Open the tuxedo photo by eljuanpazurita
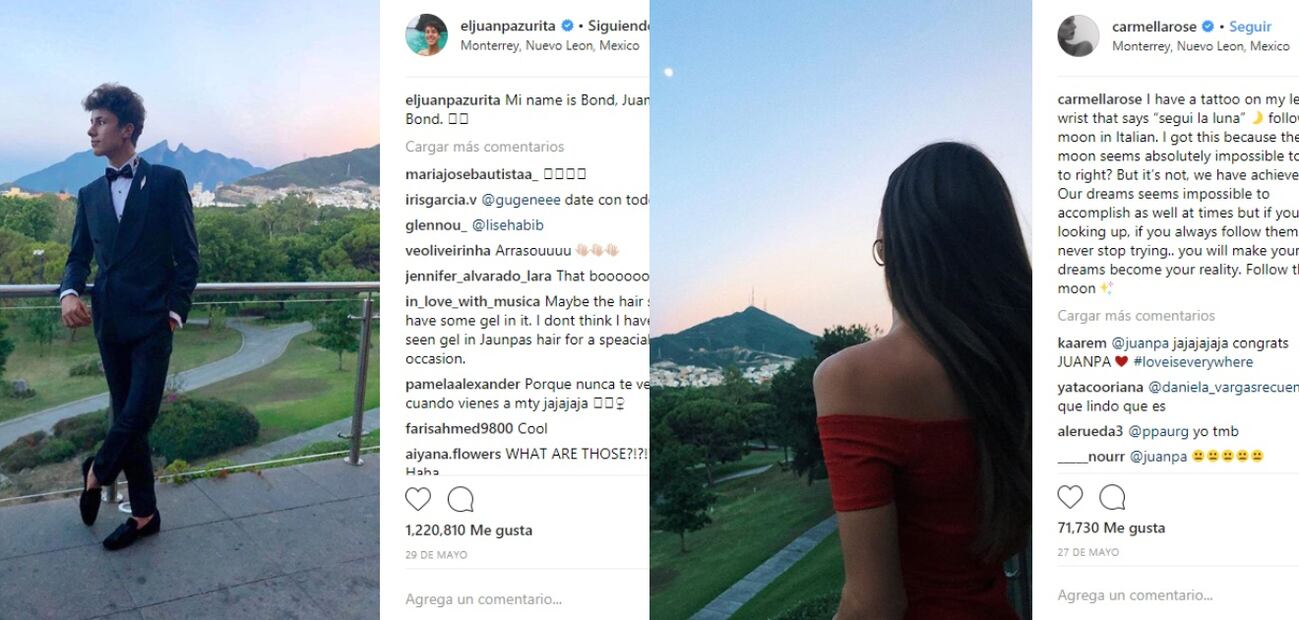The width and height of the screenshot is (1299, 620). 190,310
